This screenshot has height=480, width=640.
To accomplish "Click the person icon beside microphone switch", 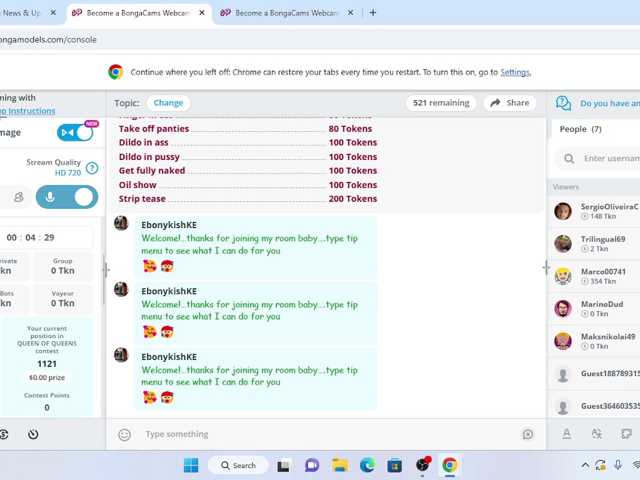I will [x=19, y=198].
